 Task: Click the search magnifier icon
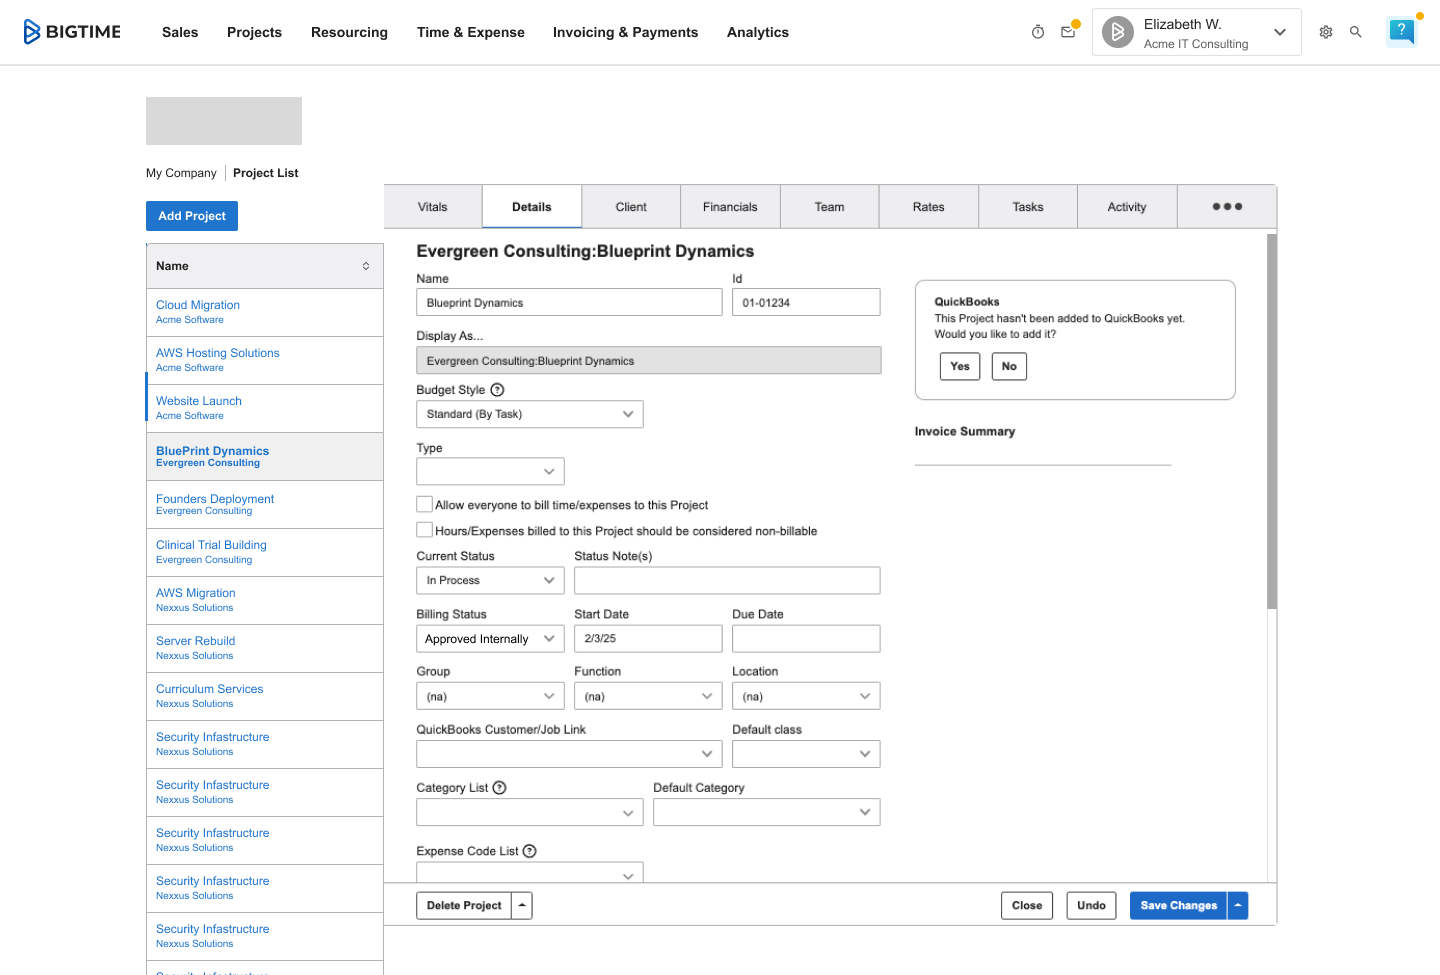pos(1356,32)
